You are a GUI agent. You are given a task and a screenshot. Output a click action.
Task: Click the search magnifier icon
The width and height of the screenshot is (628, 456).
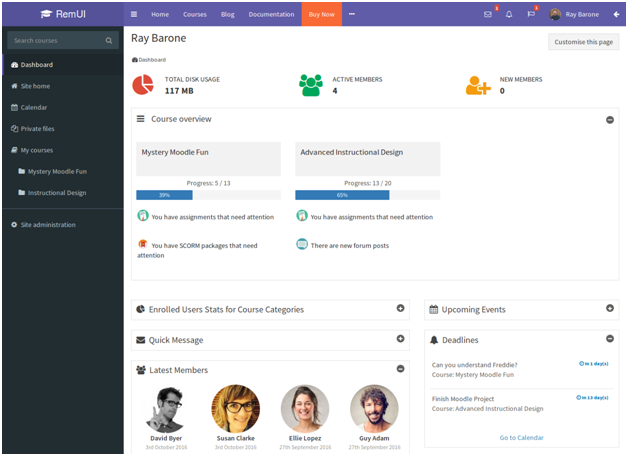coord(109,40)
